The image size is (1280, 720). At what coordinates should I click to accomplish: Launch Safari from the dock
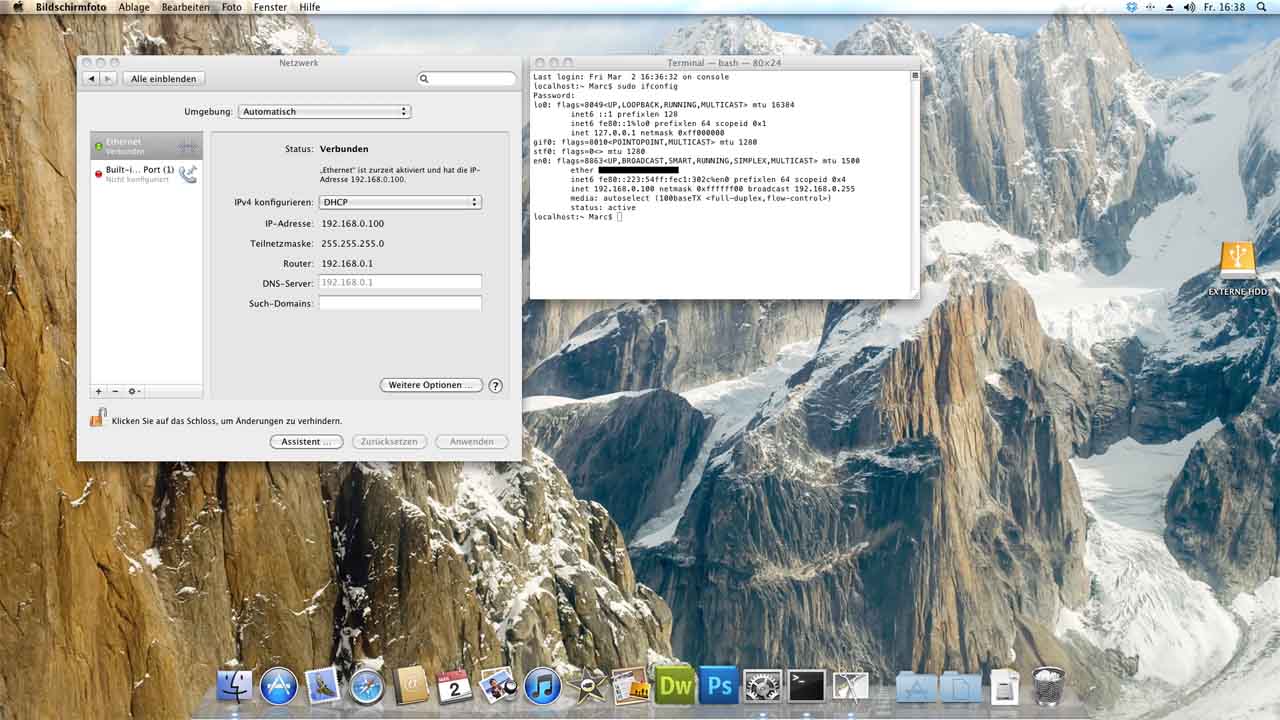(367, 686)
